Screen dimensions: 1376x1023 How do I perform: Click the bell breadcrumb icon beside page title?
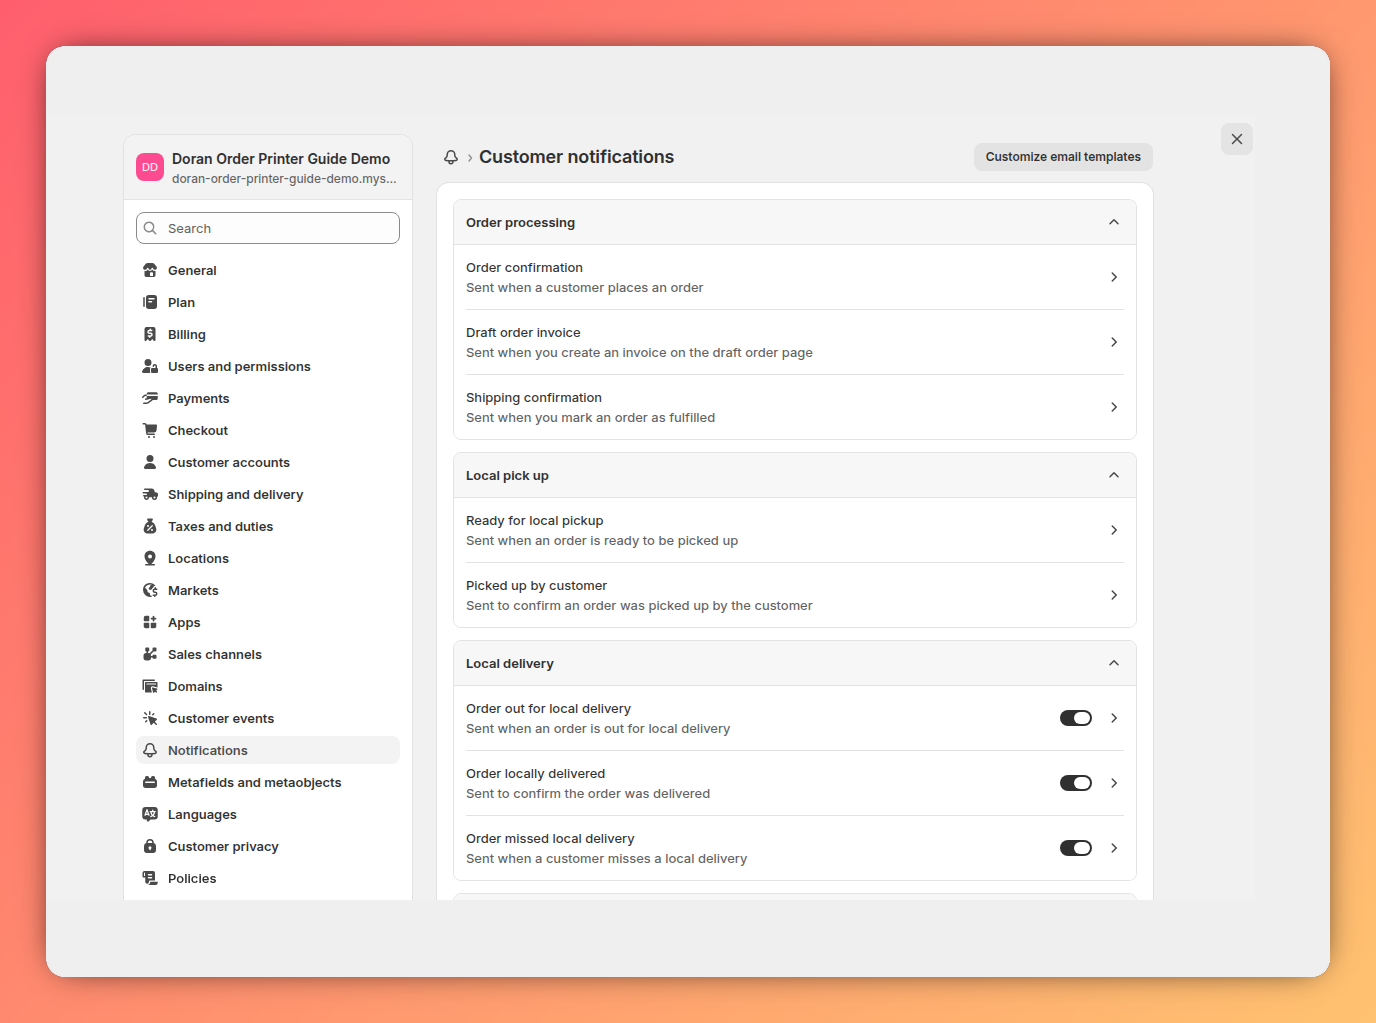pyautogui.click(x=451, y=157)
